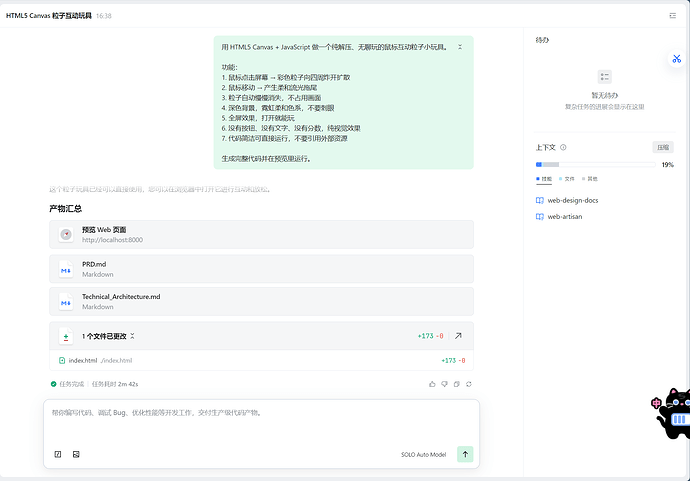The width and height of the screenshot is (690, 481).
Task: Click the Markdown icon of Technical_Architecture.md
Action: (x=66, y=302)
